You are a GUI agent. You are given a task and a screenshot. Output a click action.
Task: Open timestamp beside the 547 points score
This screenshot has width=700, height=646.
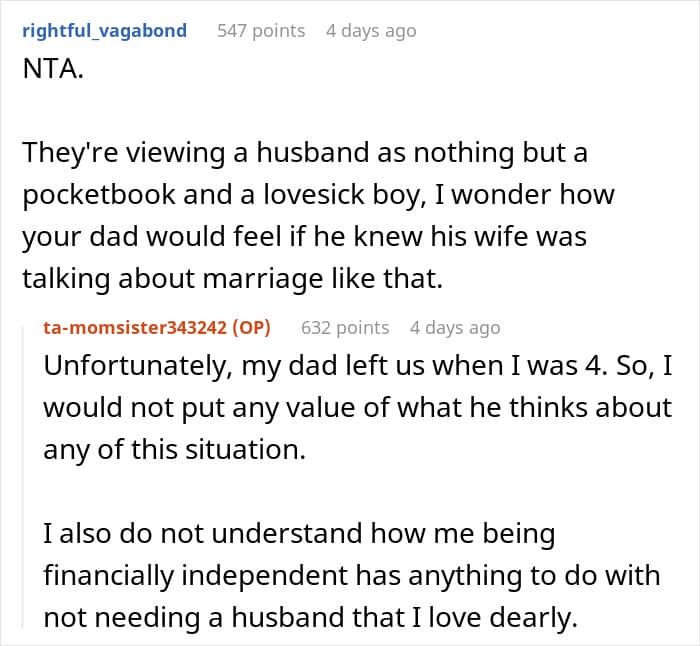pyautogui.click(x=371, y=31)
